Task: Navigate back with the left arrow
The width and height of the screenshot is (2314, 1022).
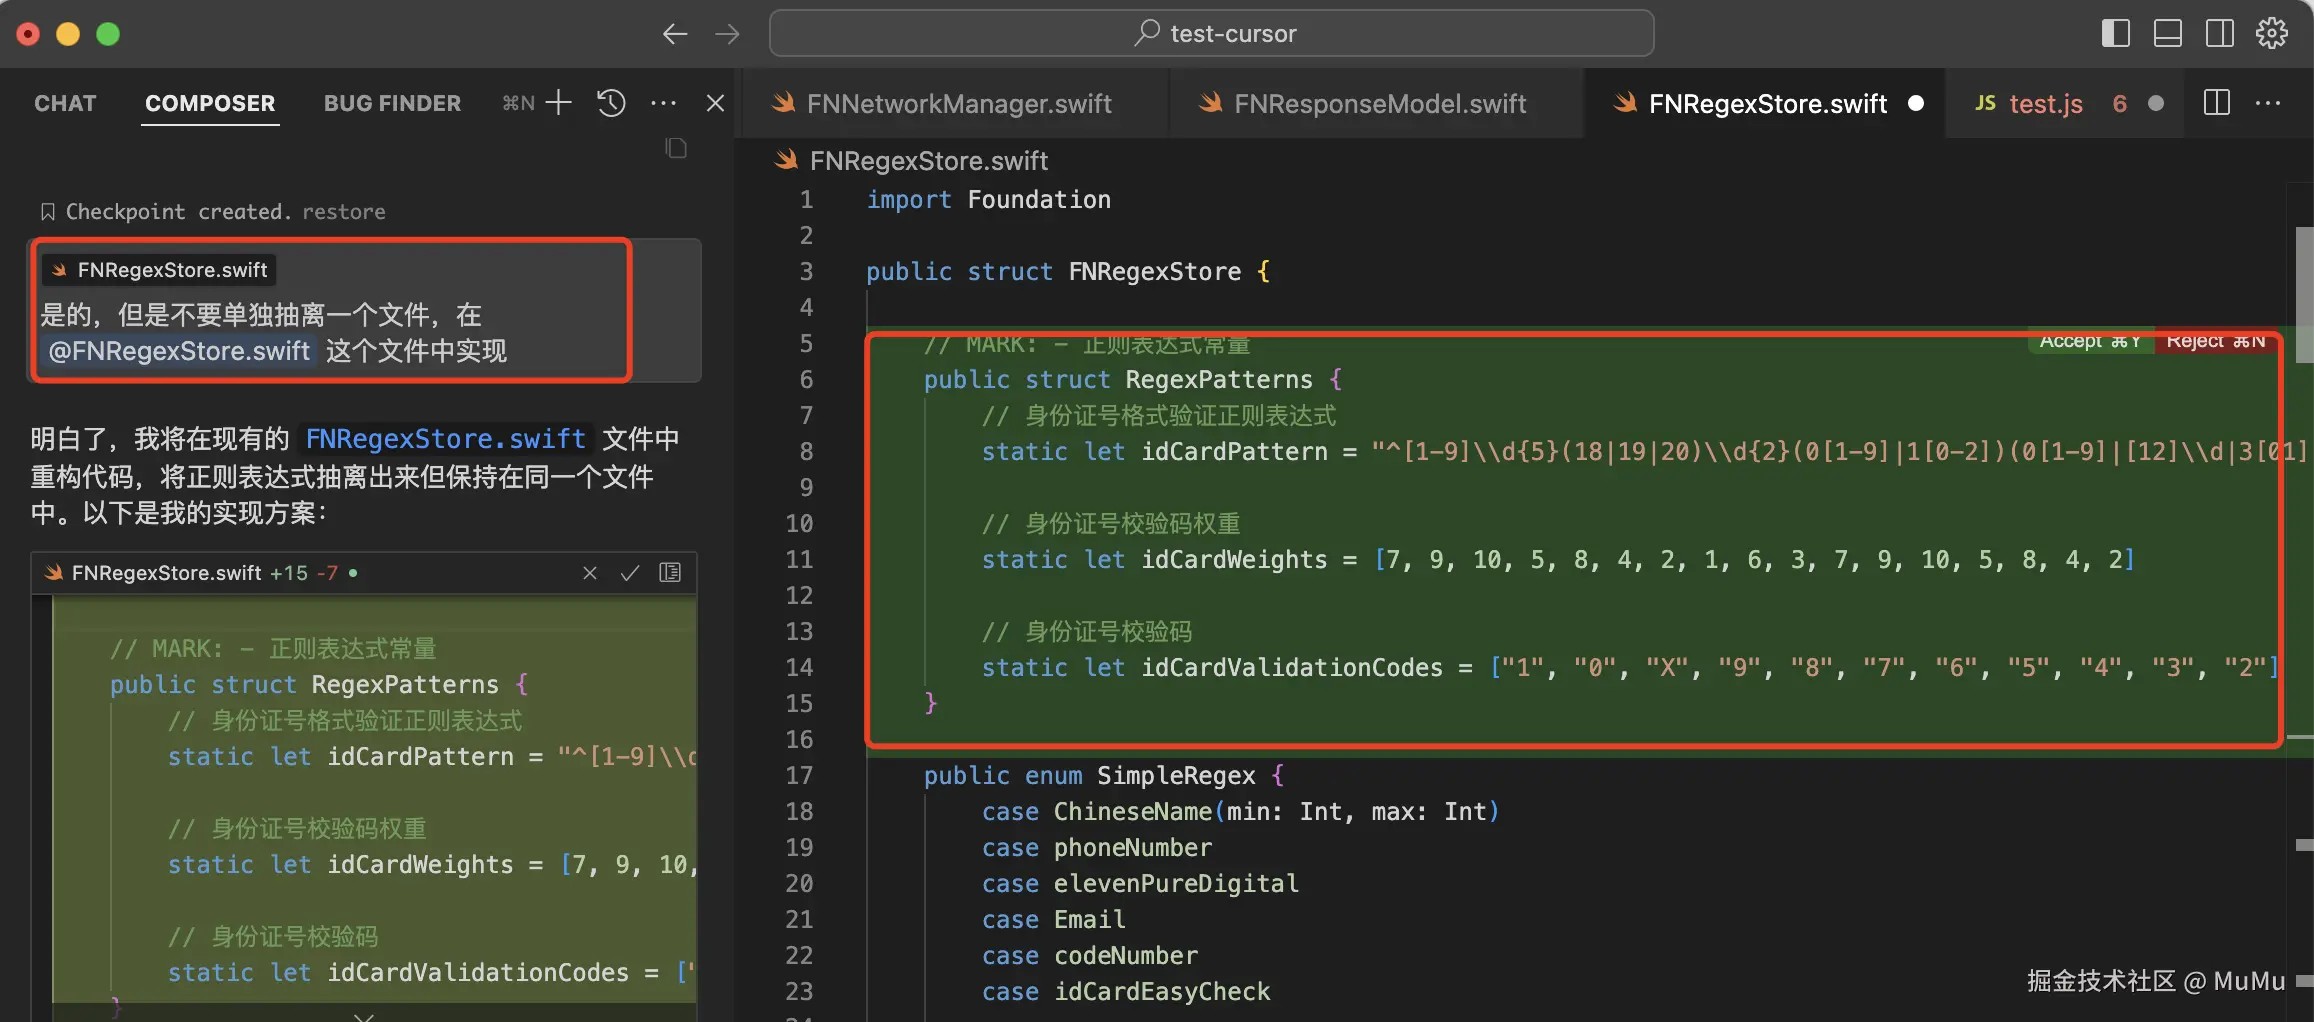Action: 675,34
